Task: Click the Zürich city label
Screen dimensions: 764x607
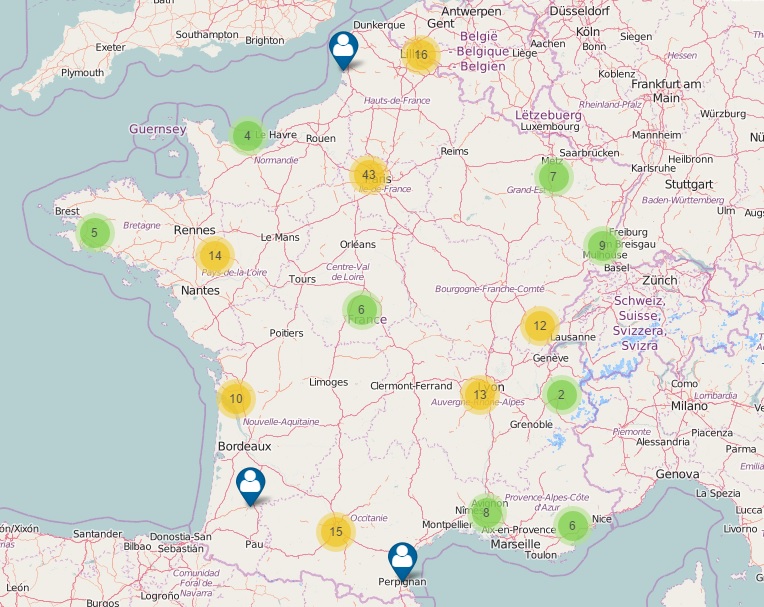Action: pyautogui.click(x=660, y=281)
